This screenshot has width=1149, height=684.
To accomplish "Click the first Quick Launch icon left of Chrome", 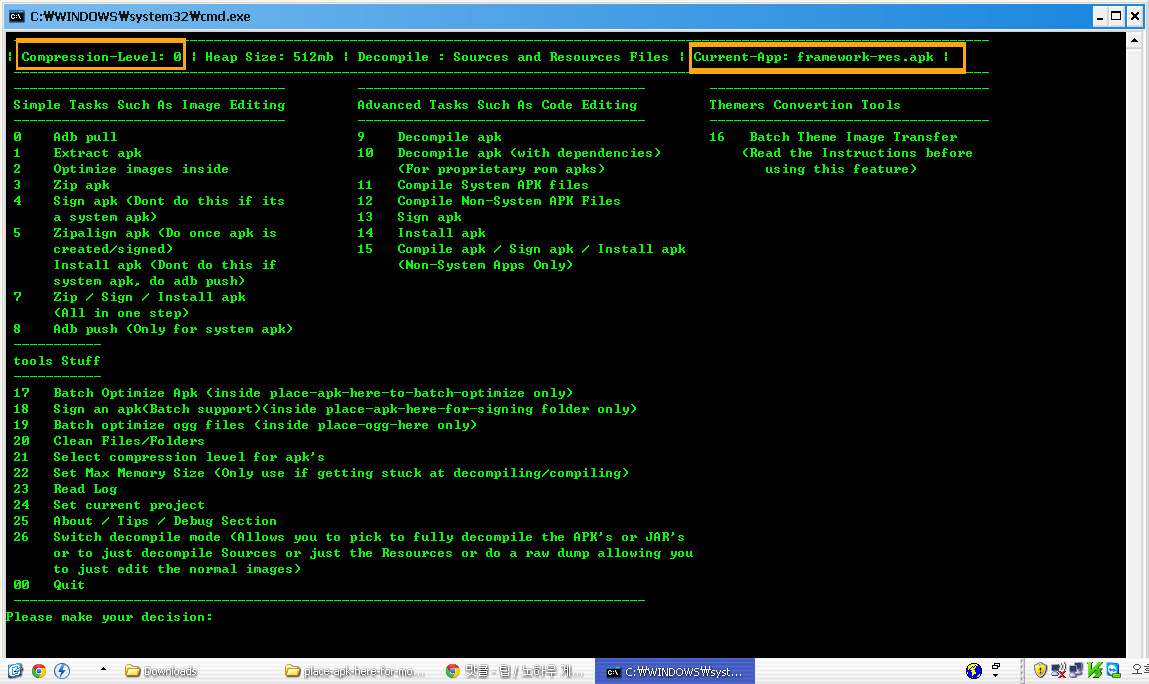I will point(16,671).
